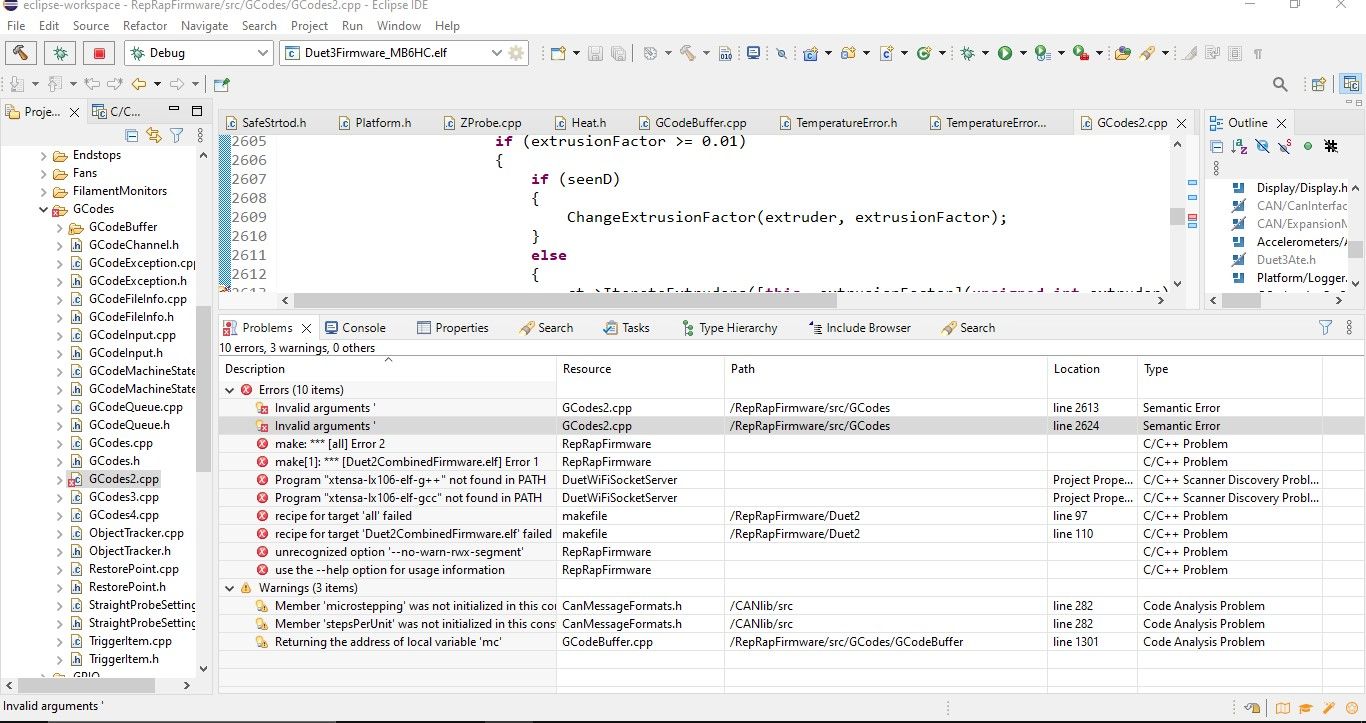Click the Save floppy disk icon

tap(596, 53)
